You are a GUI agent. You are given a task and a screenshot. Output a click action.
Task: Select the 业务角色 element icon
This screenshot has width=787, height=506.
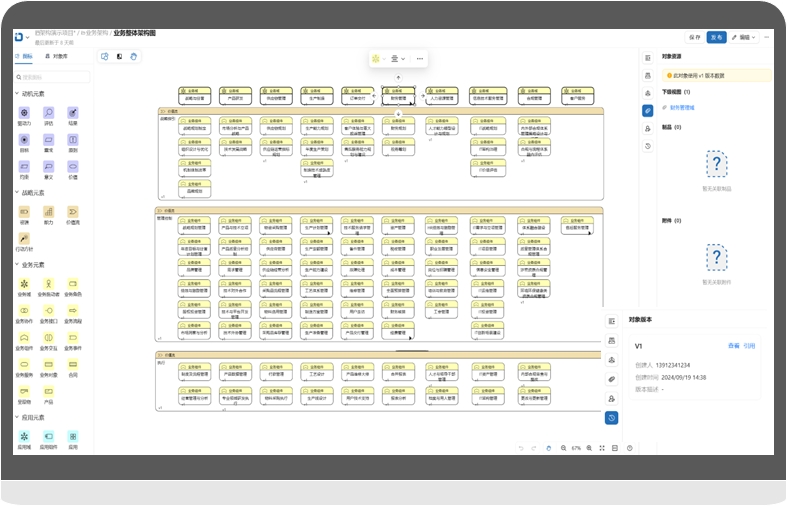(x=73, y=285)
